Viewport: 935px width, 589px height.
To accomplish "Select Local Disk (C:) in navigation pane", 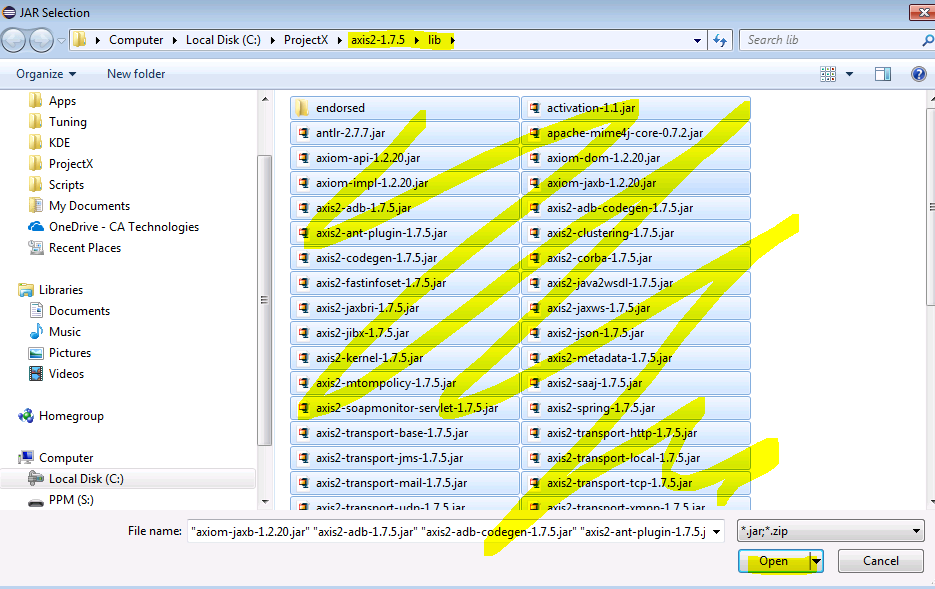I will point(86,479).
